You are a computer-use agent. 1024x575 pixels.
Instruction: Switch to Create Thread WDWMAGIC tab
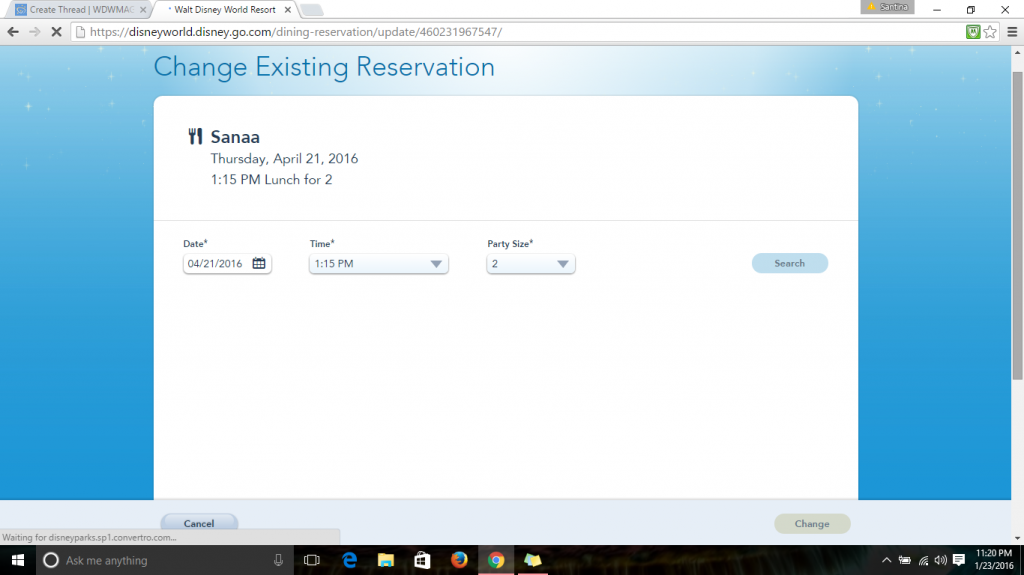(75, 9)
